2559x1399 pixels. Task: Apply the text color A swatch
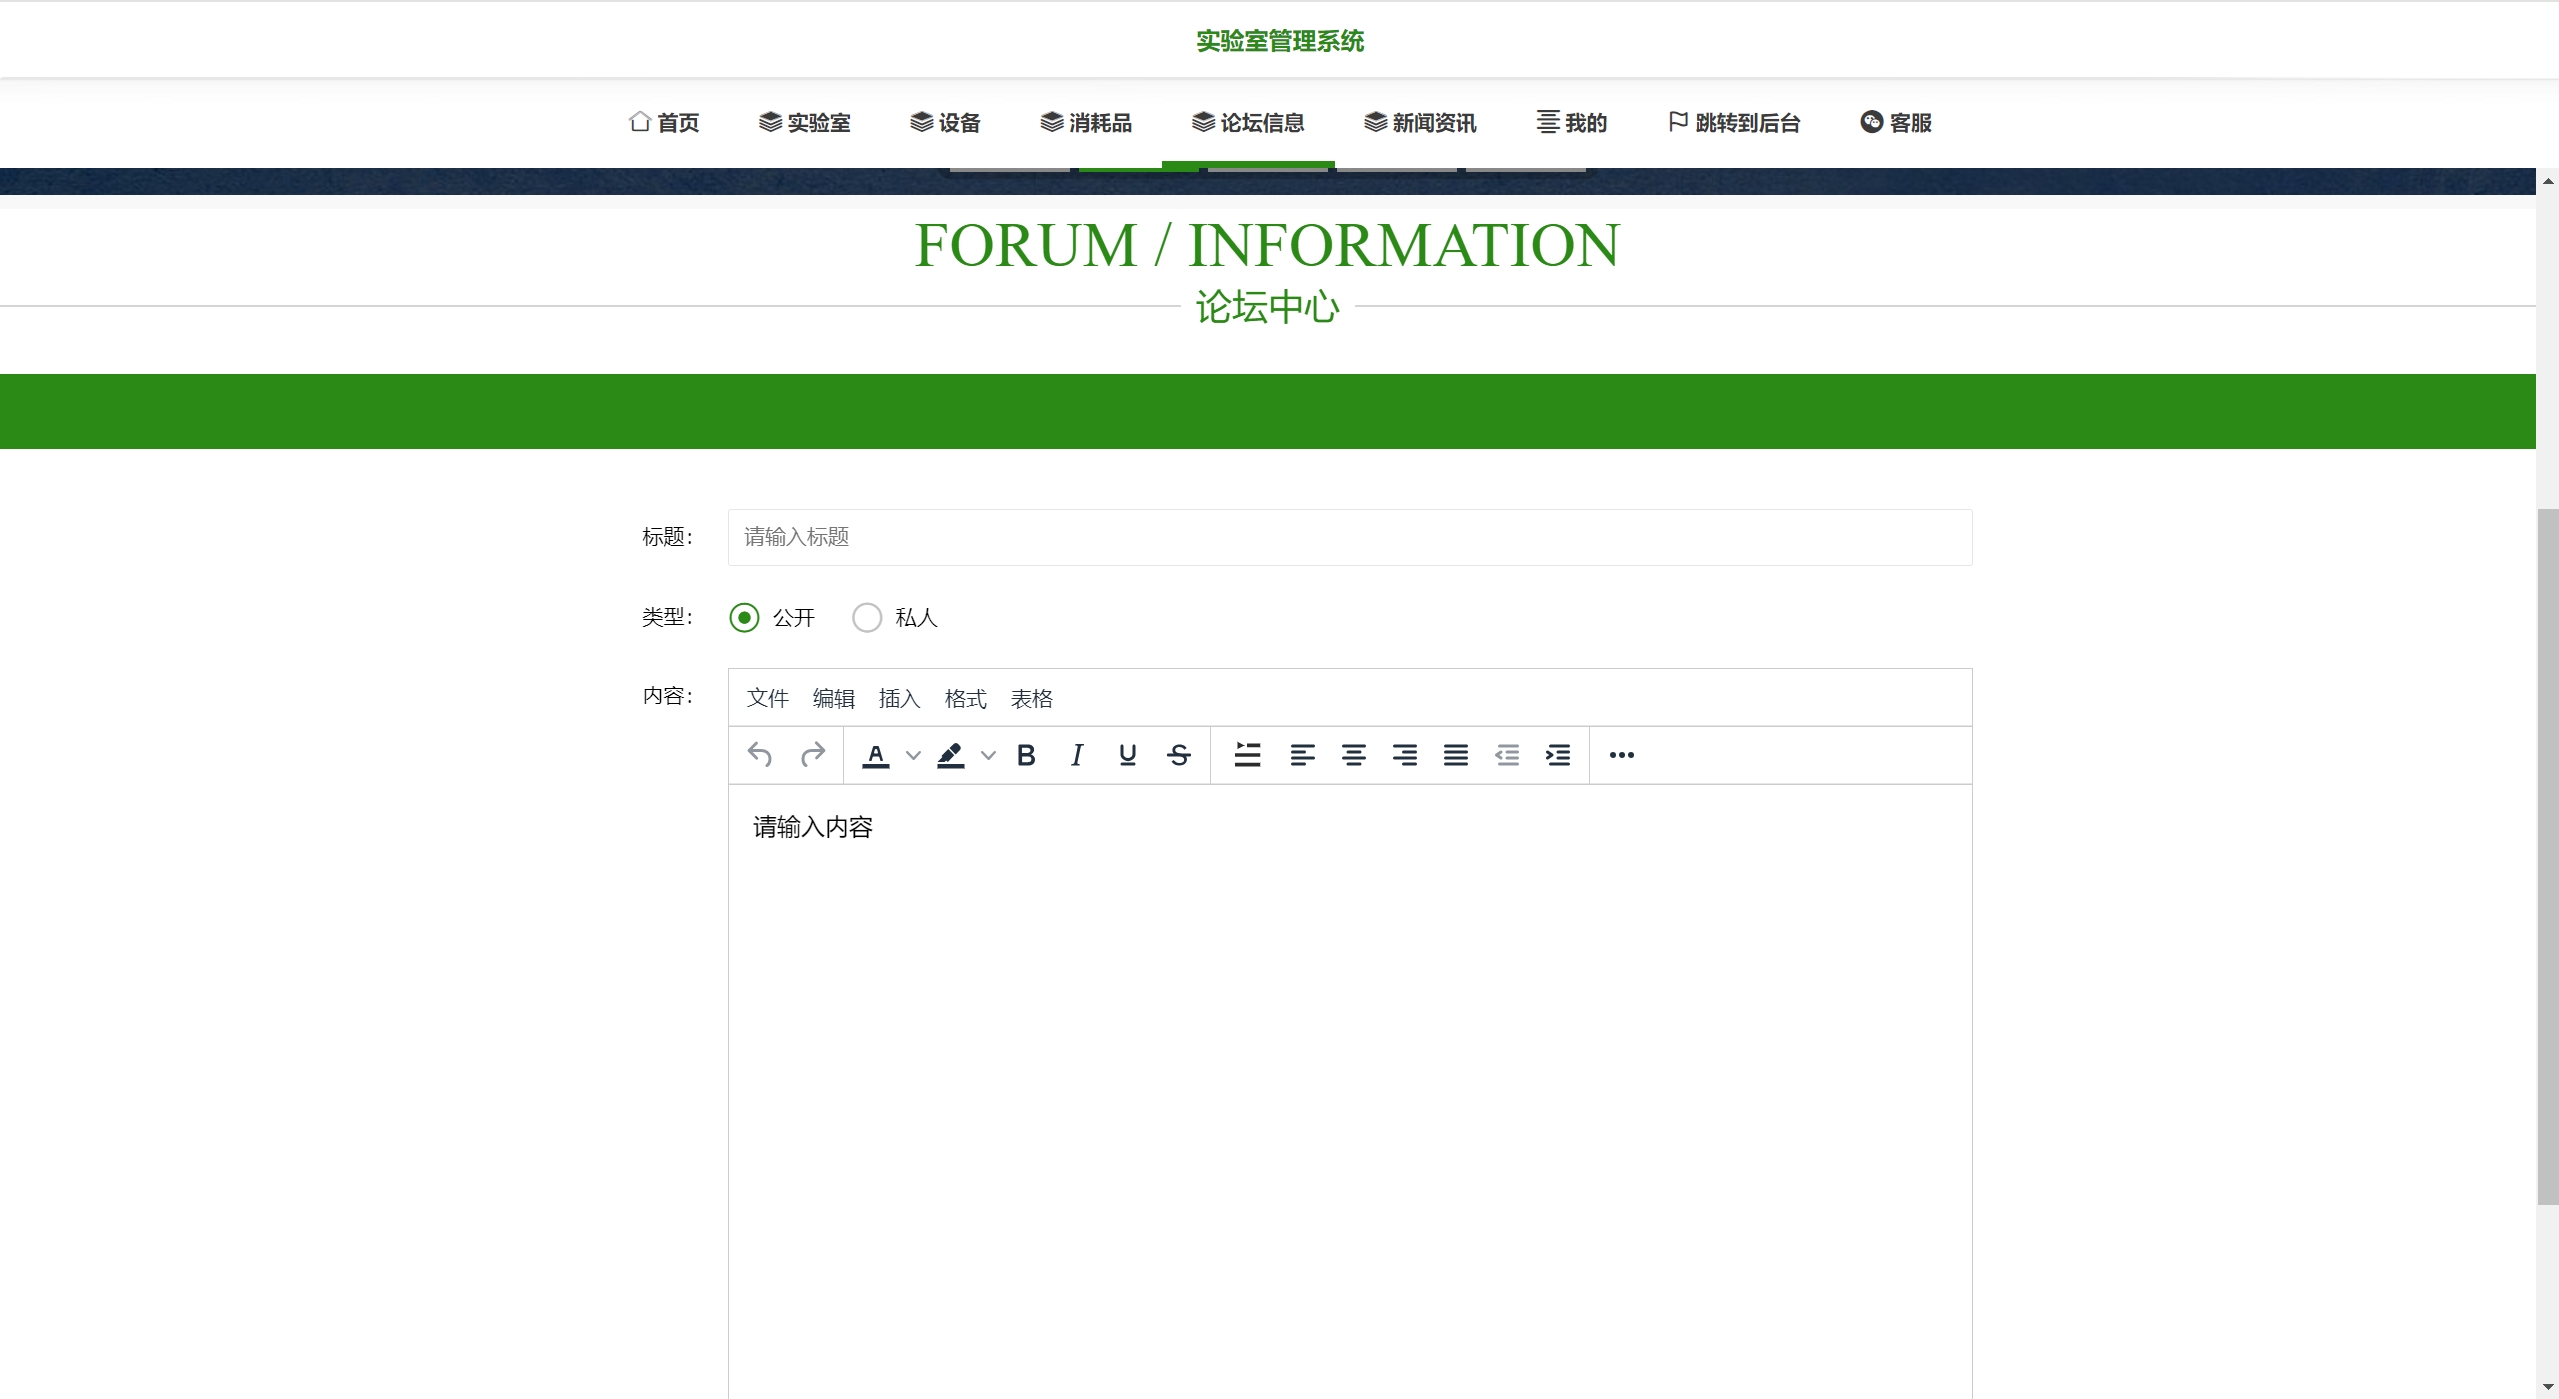point(876,755)
